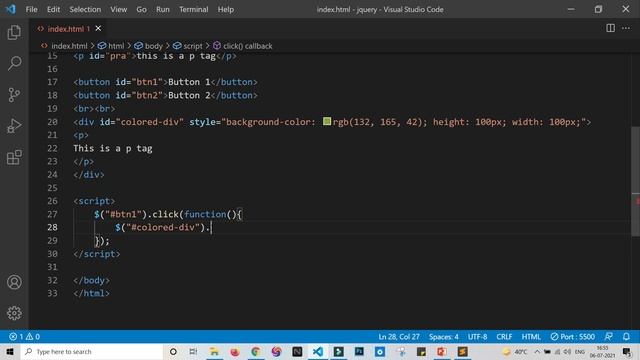Click the errors and warnings count in status bar
Viewport: 640px width, 360px height.
tap(24, 337)
